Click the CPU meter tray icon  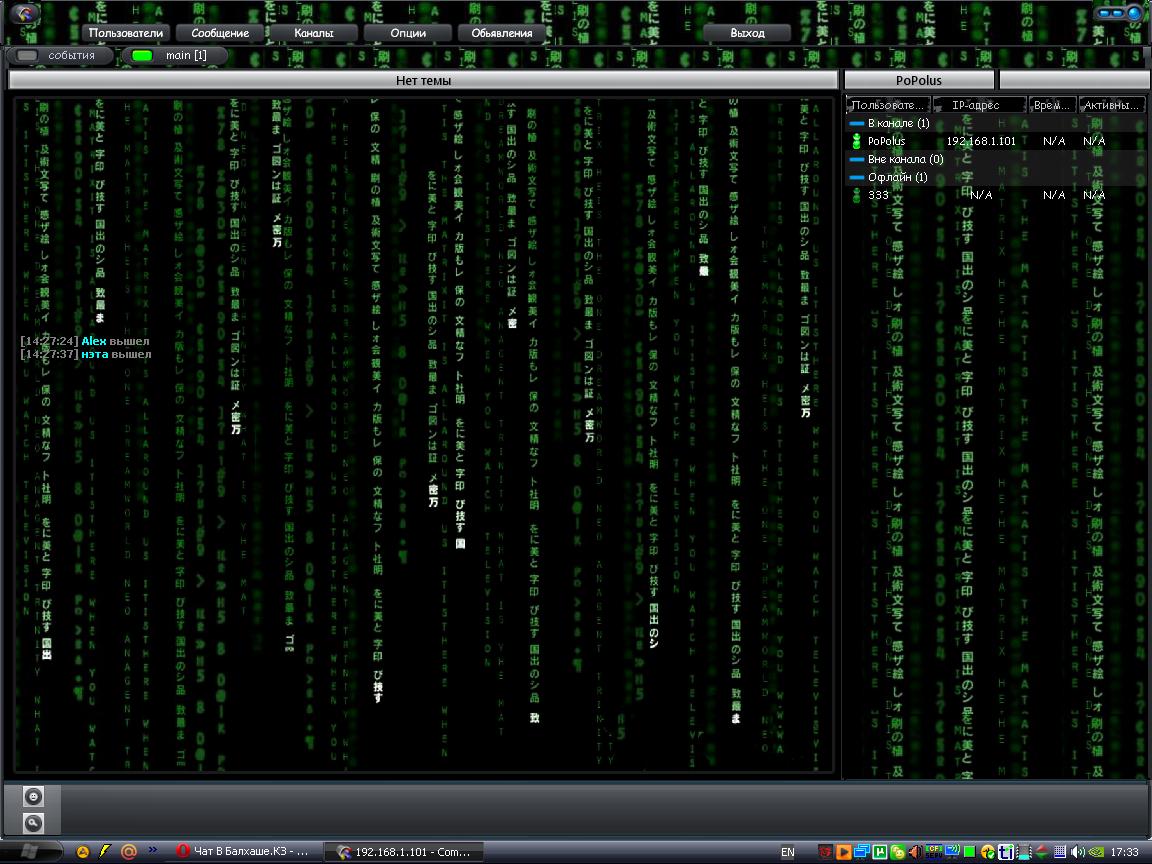(x=934, y=852)
